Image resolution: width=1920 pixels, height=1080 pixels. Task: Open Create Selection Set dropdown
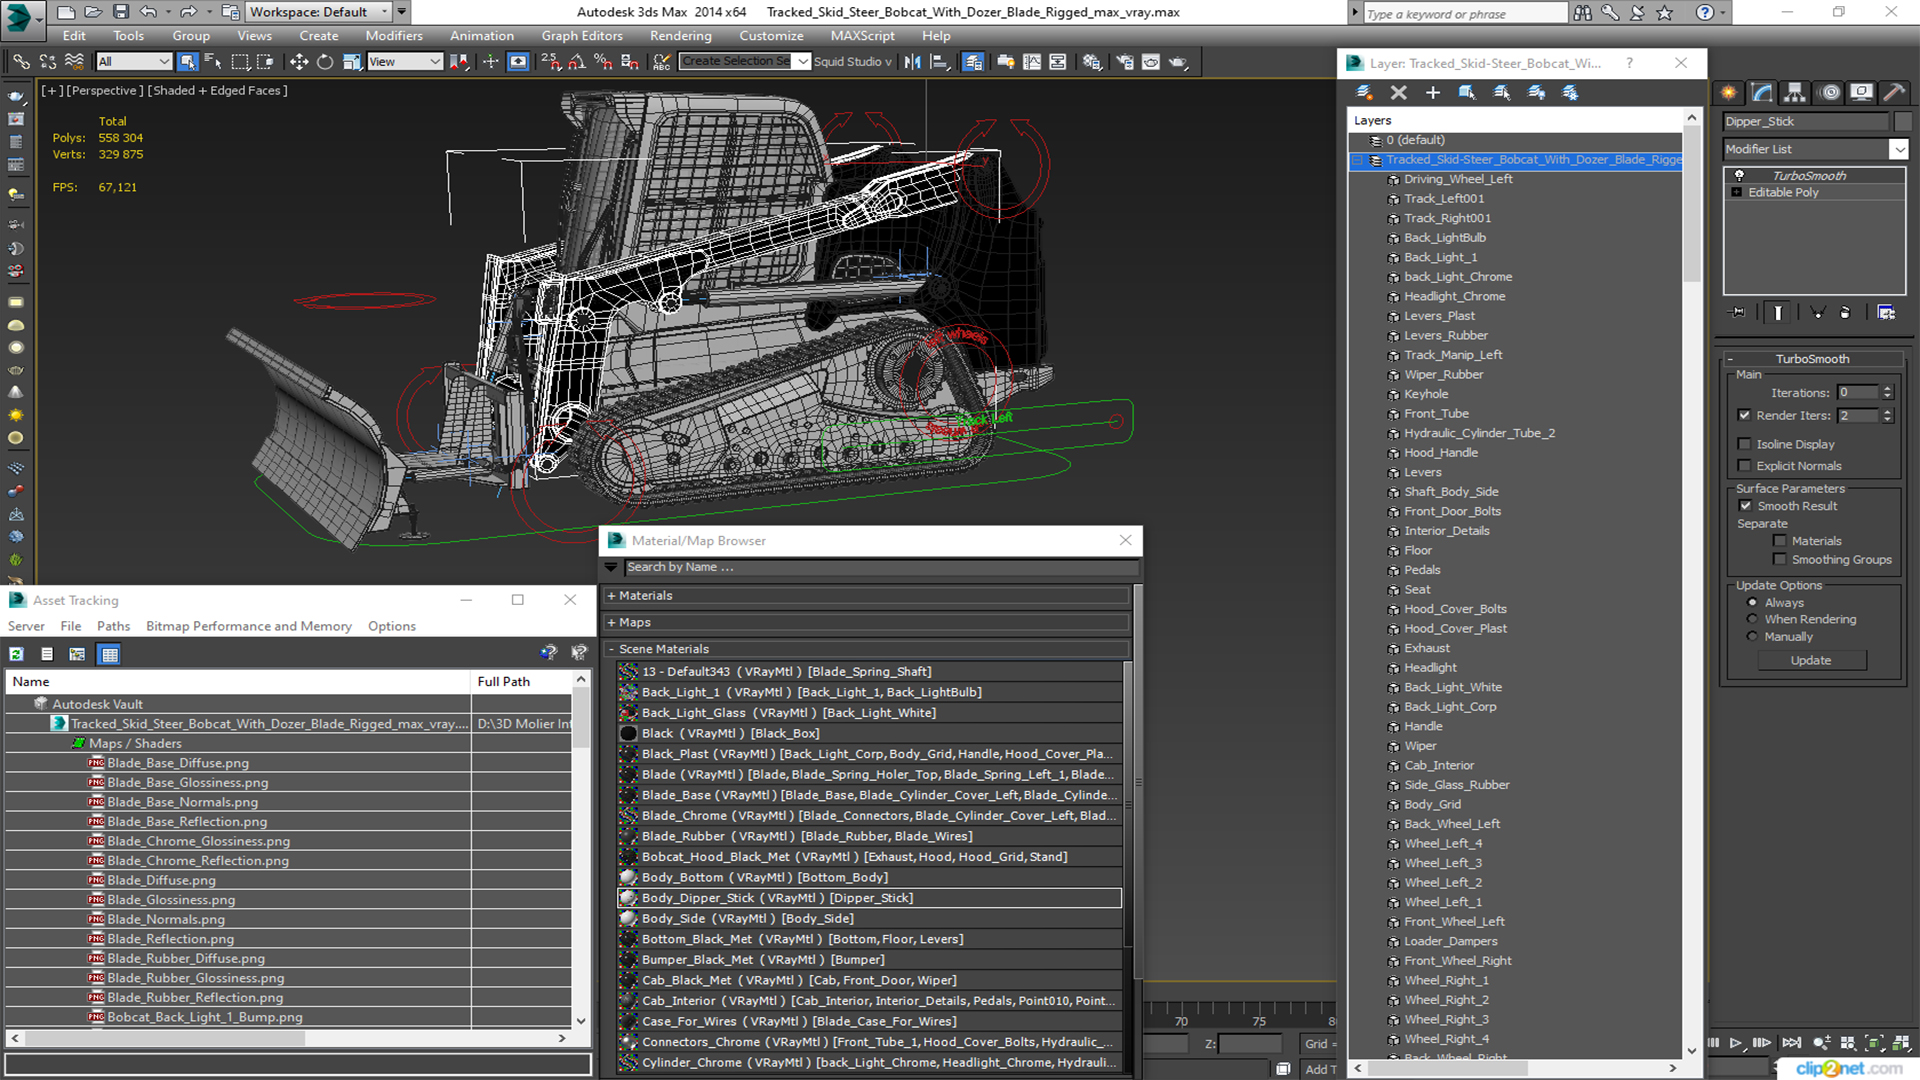pos(803,62)
